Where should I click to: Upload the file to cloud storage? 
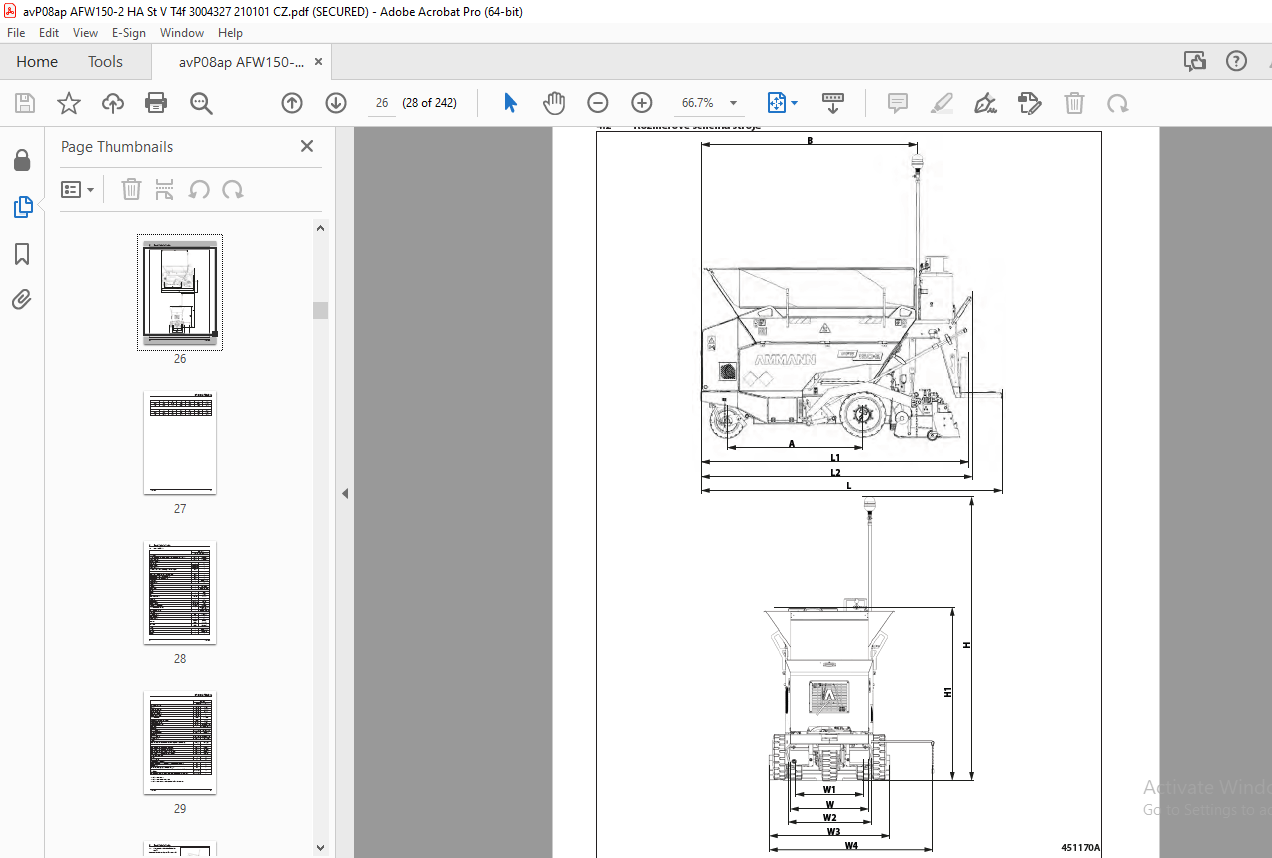point(113,103)
